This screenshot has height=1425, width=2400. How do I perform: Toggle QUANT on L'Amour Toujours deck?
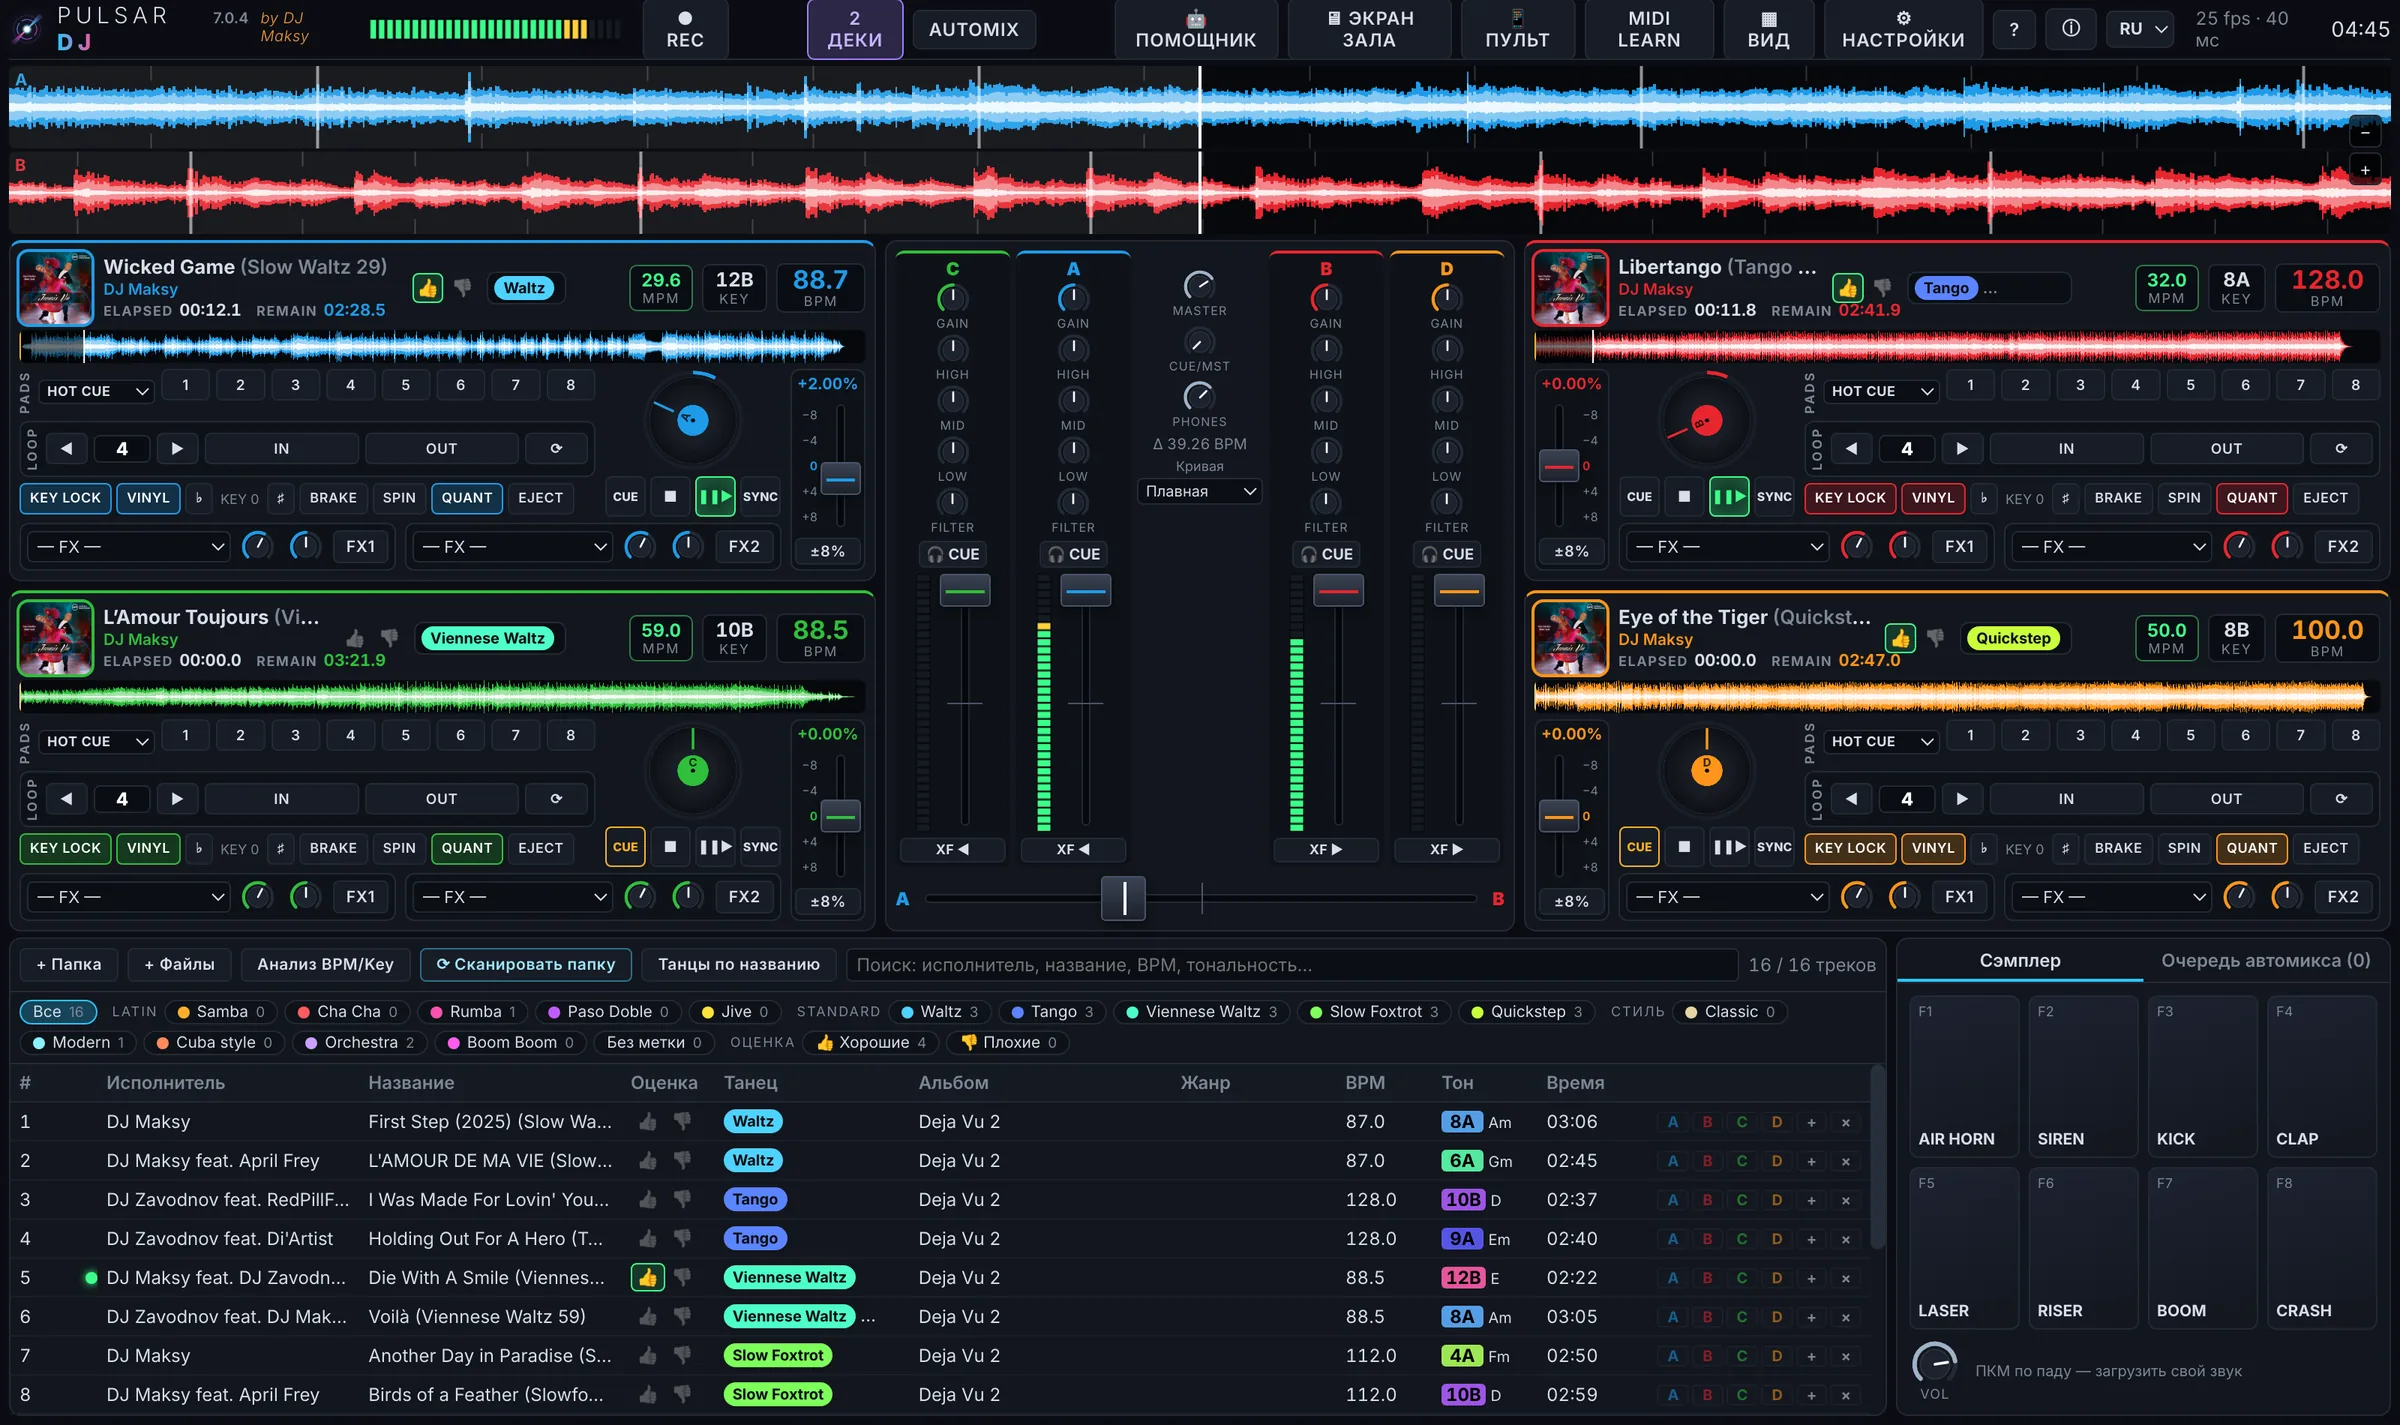click(467, 848)
